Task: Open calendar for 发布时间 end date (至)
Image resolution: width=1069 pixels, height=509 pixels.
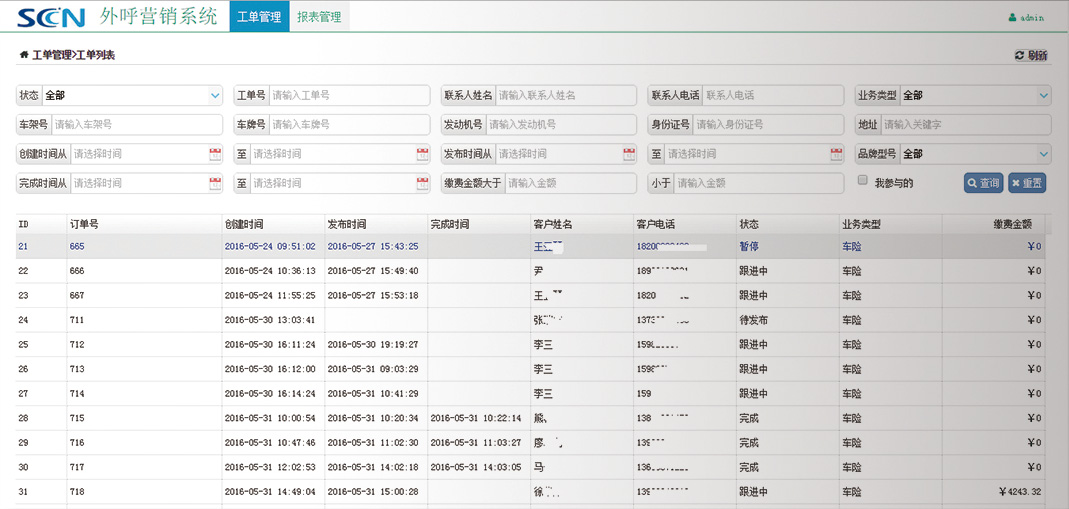Action: tap(836, 154)
